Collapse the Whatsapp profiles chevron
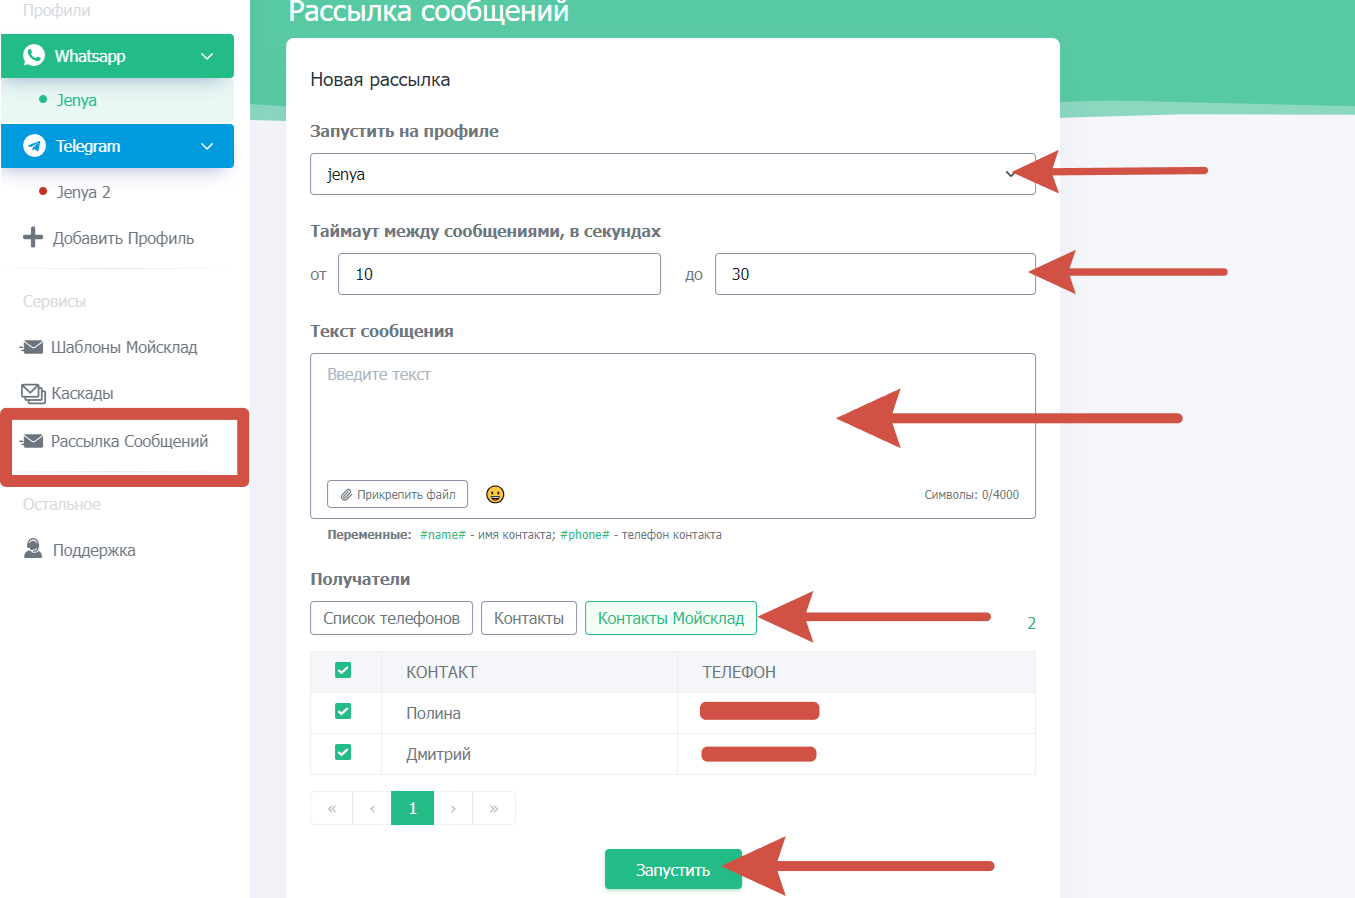This screenshot has height=898, width=1355. [207, 56]
